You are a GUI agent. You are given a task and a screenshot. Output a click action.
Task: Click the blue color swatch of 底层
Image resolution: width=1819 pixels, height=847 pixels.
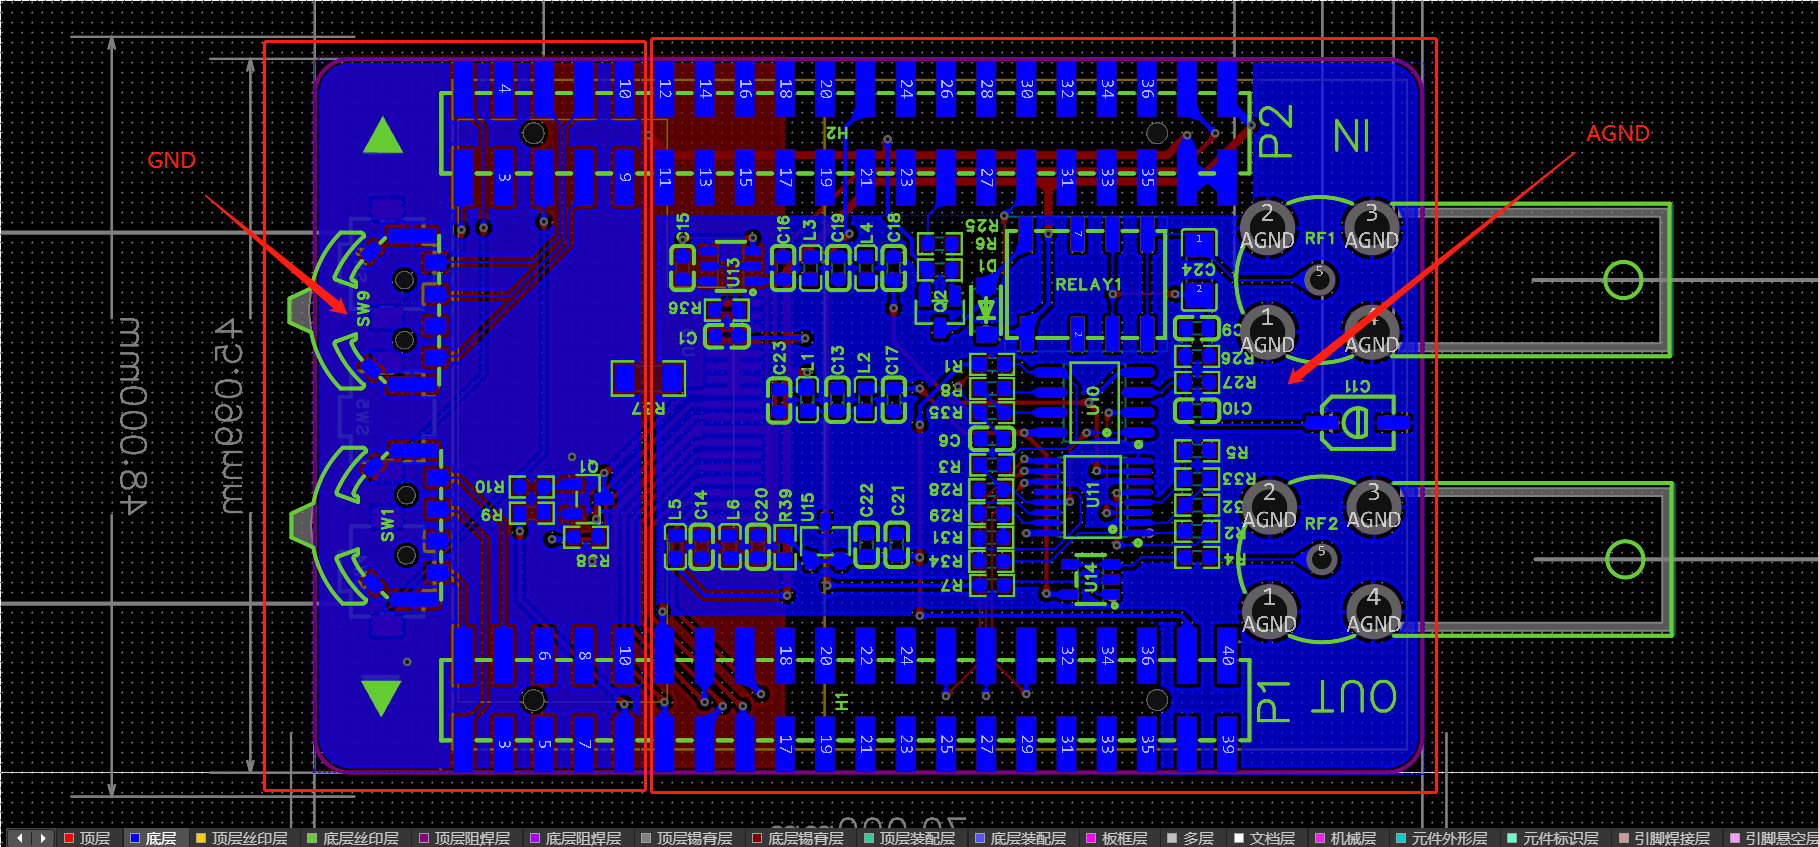pos(135,838)
